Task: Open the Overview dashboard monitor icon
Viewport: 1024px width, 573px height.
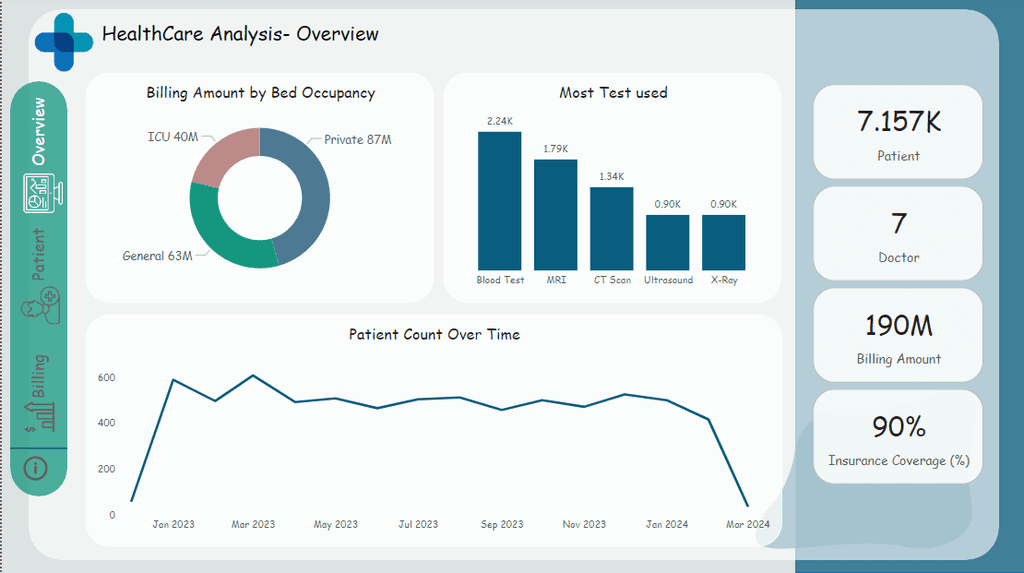Action: [x=43, y=193]
